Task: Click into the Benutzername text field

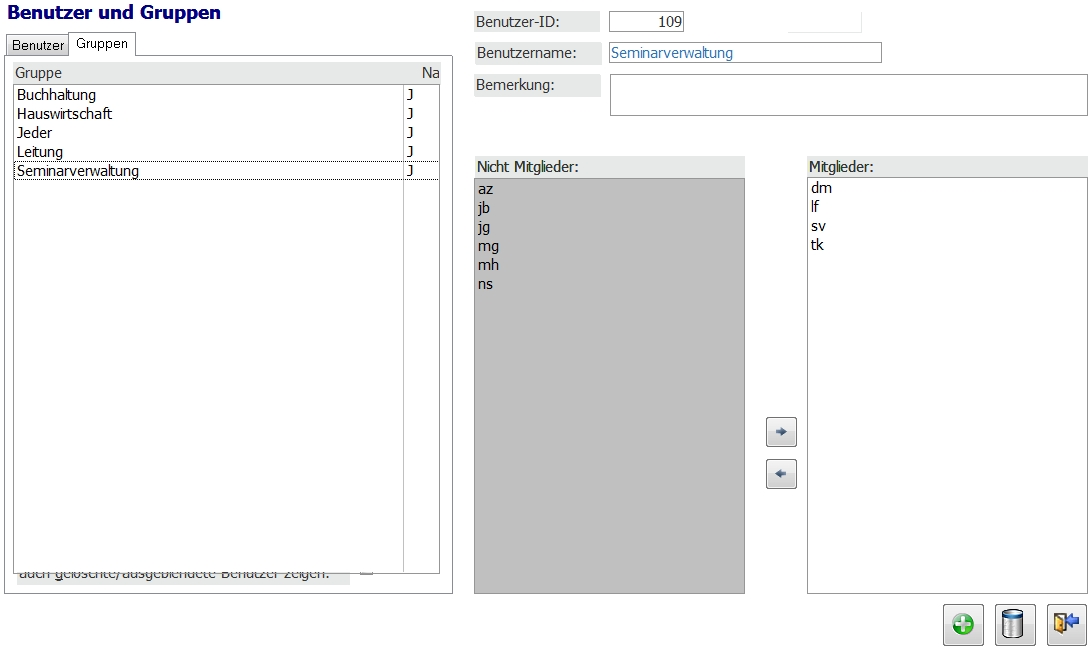Action: [x=744, y=53]
